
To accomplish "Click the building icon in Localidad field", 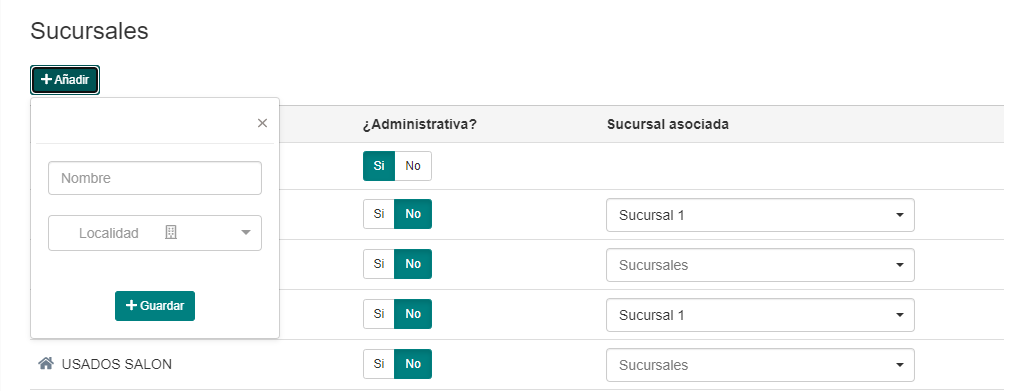I will pos(170,232).
